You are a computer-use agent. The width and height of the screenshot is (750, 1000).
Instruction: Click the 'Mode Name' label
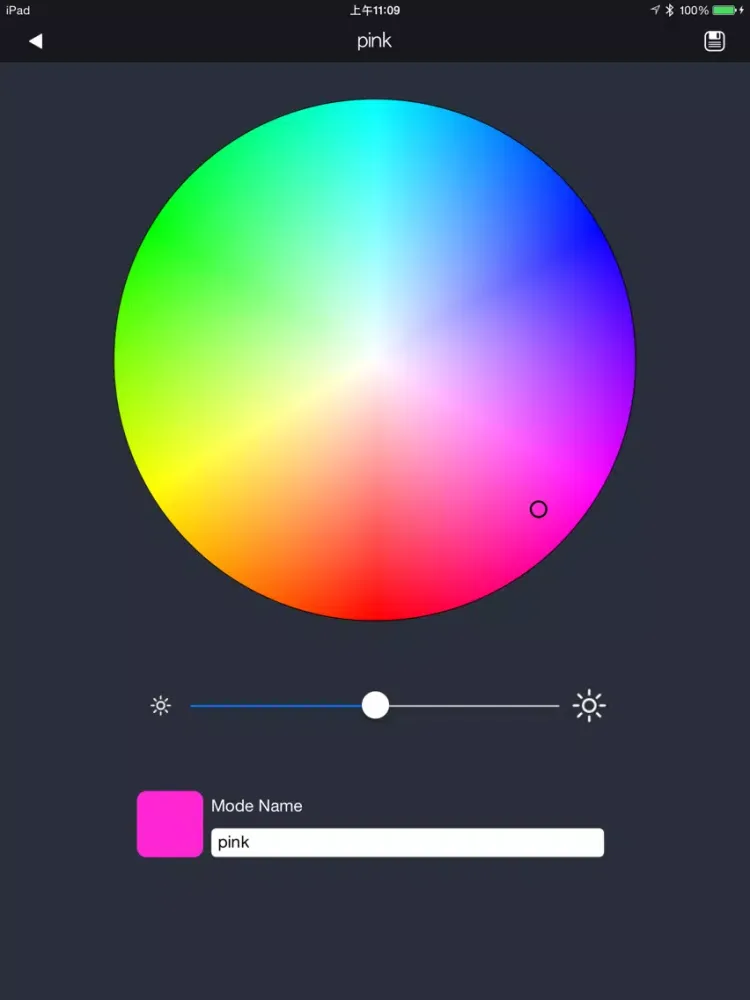coord(256,805)
